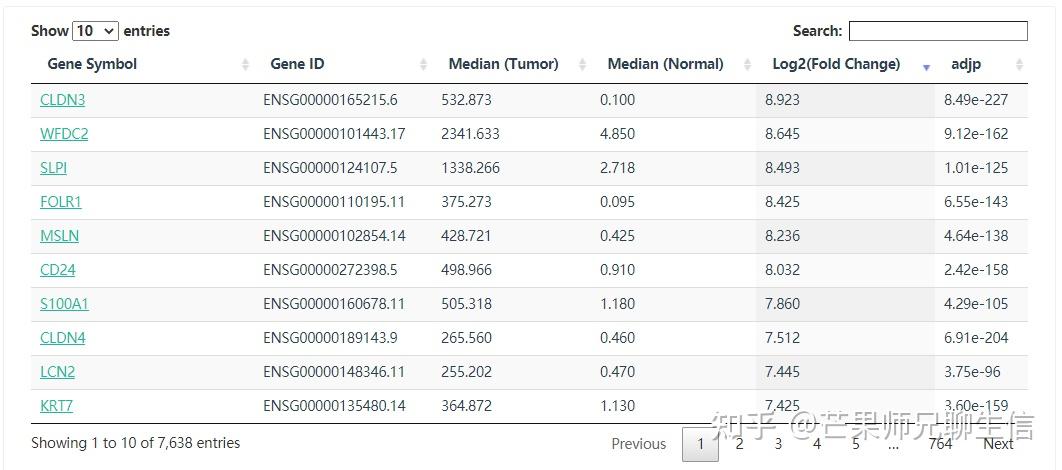Go to the Previous page
This screenshot has height=470, width=1062.
point(638,444)
